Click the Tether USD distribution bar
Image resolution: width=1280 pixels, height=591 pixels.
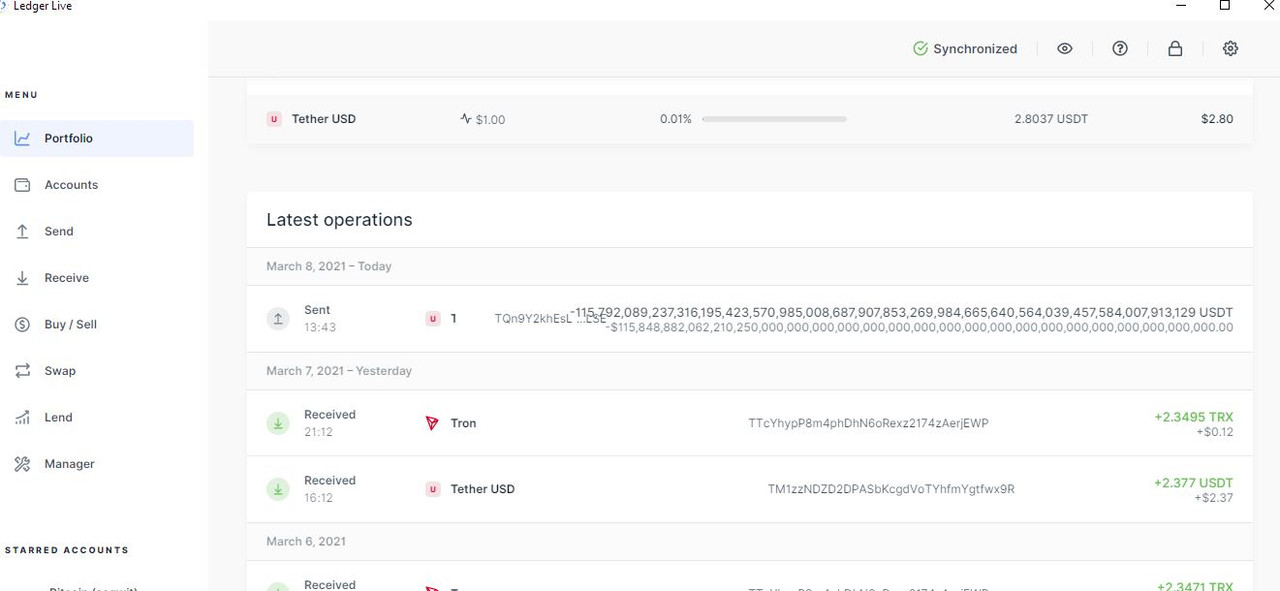click(x=774, y=119)
